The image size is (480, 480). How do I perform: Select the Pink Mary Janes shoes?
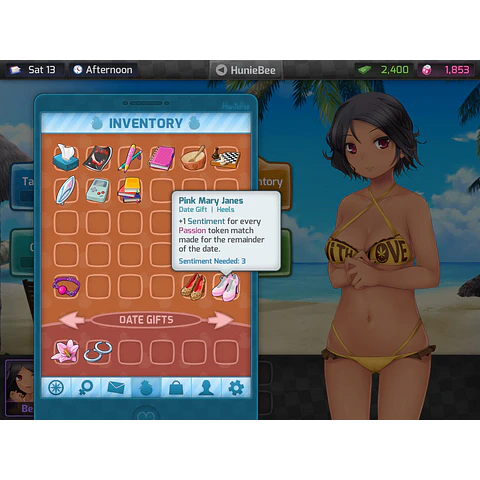(x=226, y=287)
